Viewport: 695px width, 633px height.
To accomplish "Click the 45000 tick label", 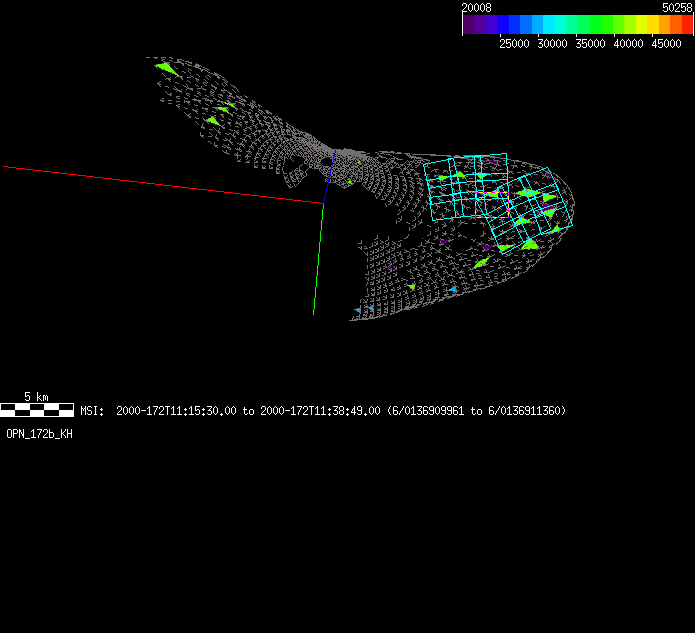I will click(666, 44).
